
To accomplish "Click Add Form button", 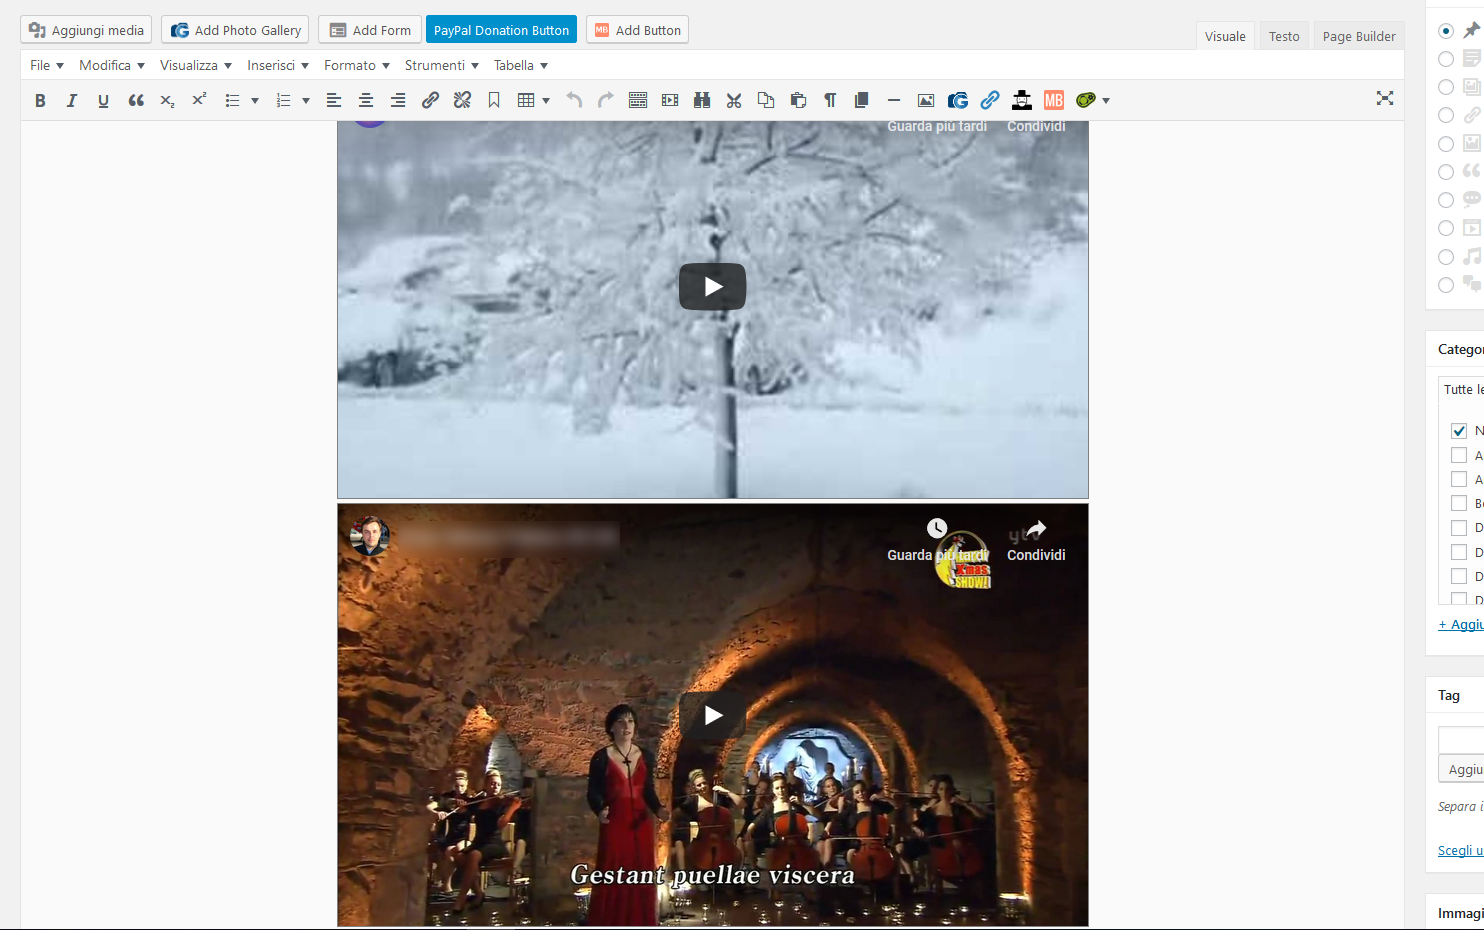I will [370, 30].
